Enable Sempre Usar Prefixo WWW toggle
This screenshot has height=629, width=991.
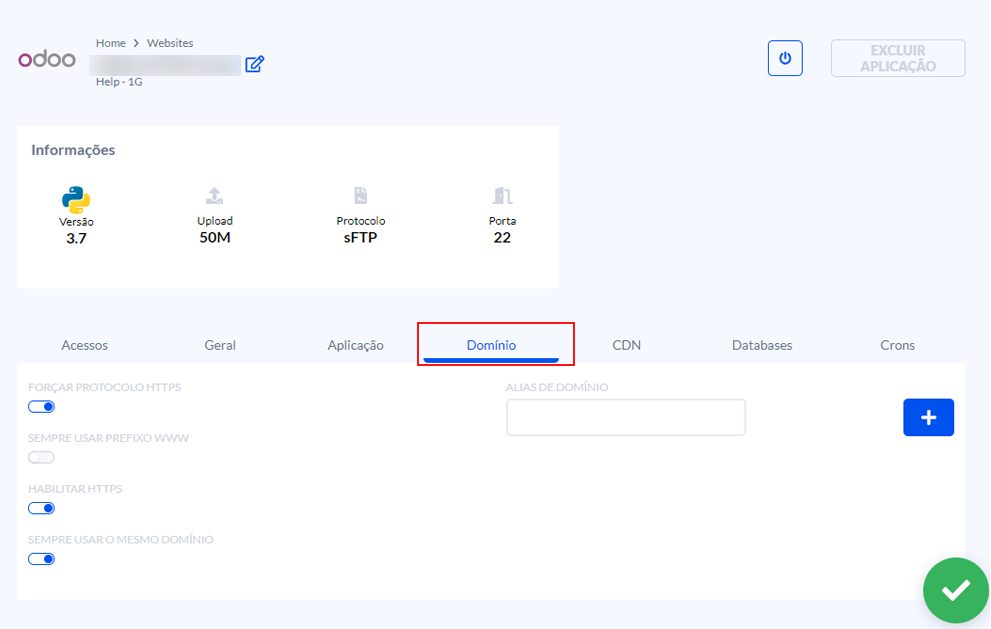point(41,457)
